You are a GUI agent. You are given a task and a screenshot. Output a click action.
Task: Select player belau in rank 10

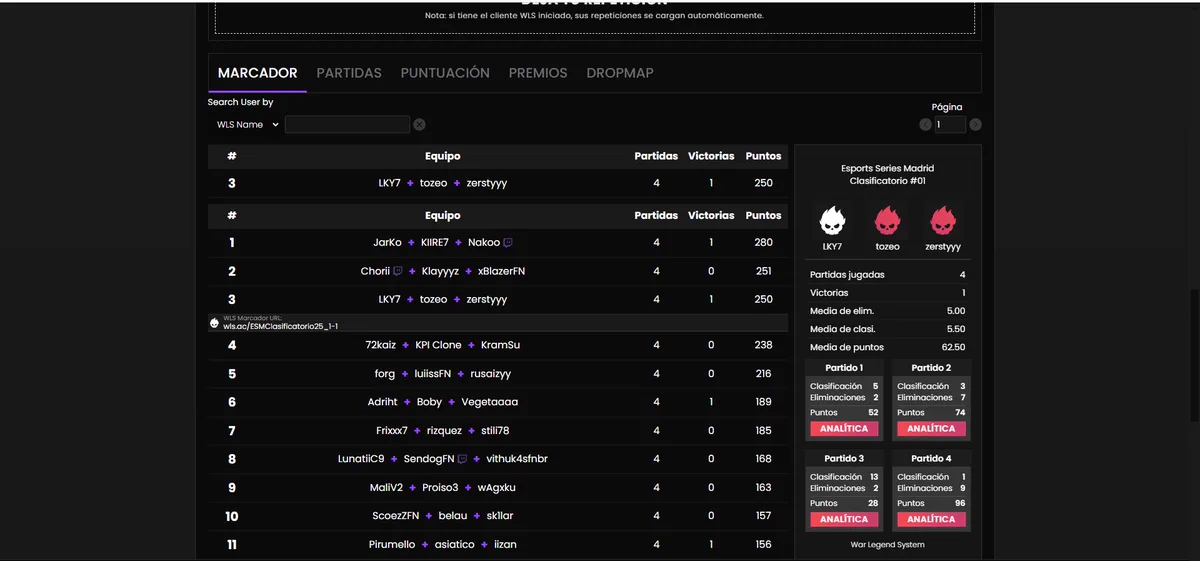[453, 516]
